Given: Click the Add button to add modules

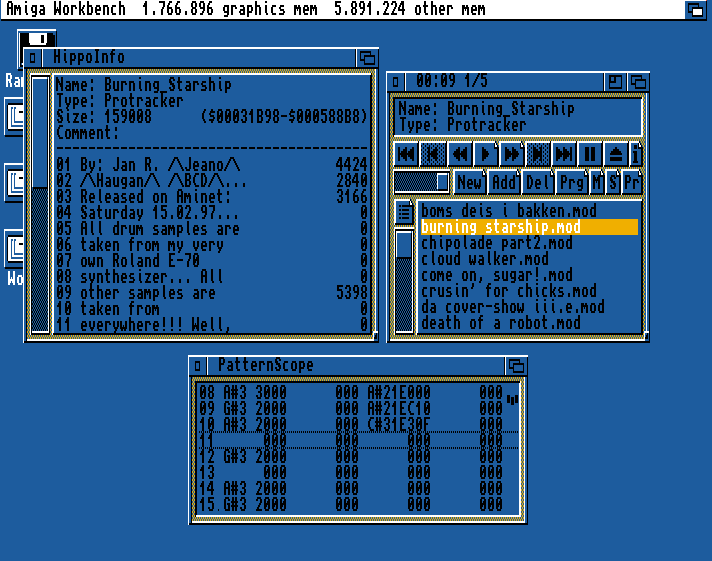Looking at the screenshot, I should point(503,182).
